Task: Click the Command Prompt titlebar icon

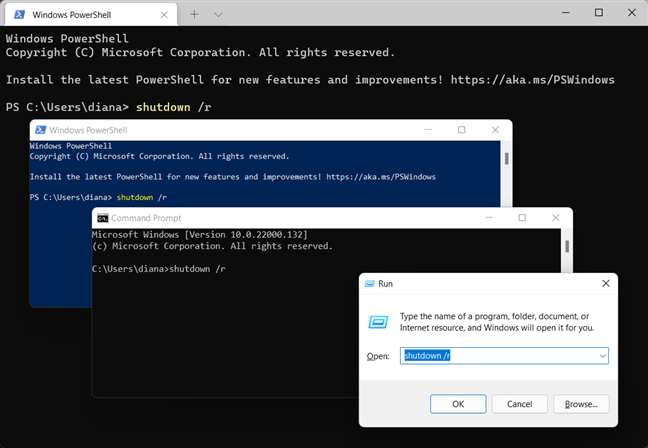Action: click(102, 218)
